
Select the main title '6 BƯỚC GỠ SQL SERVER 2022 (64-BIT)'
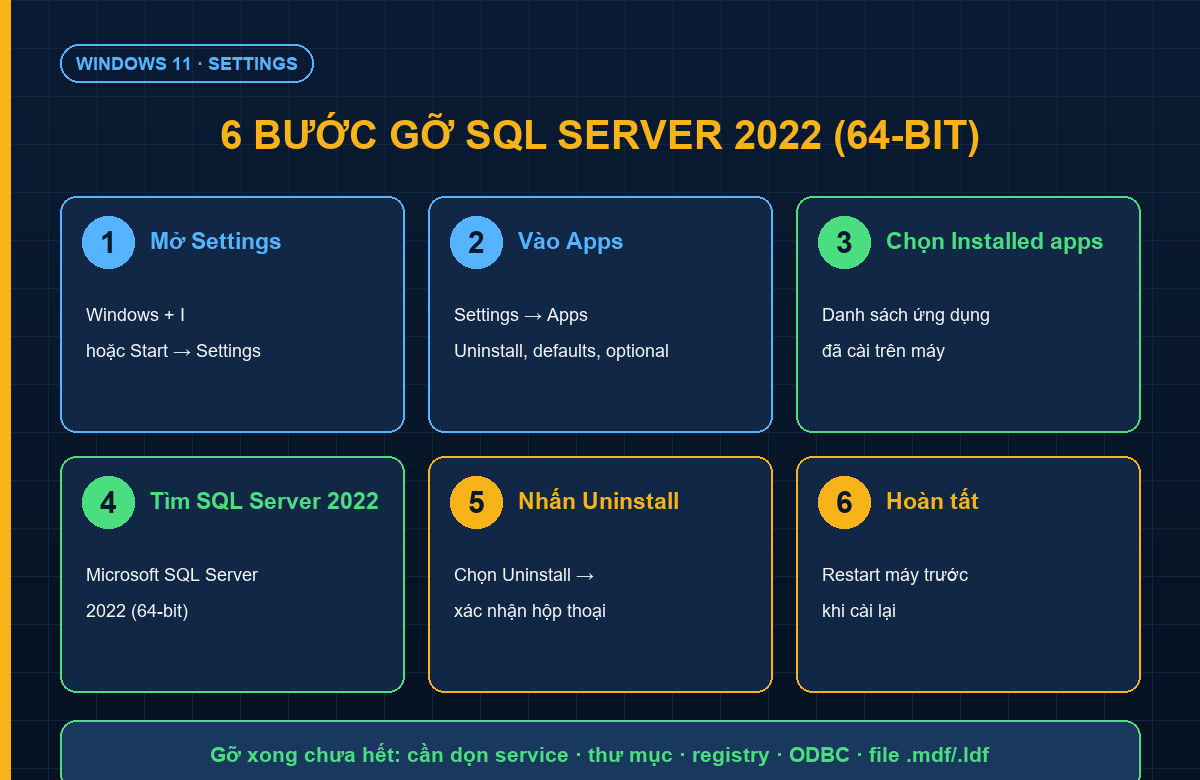tap(600, 135)
